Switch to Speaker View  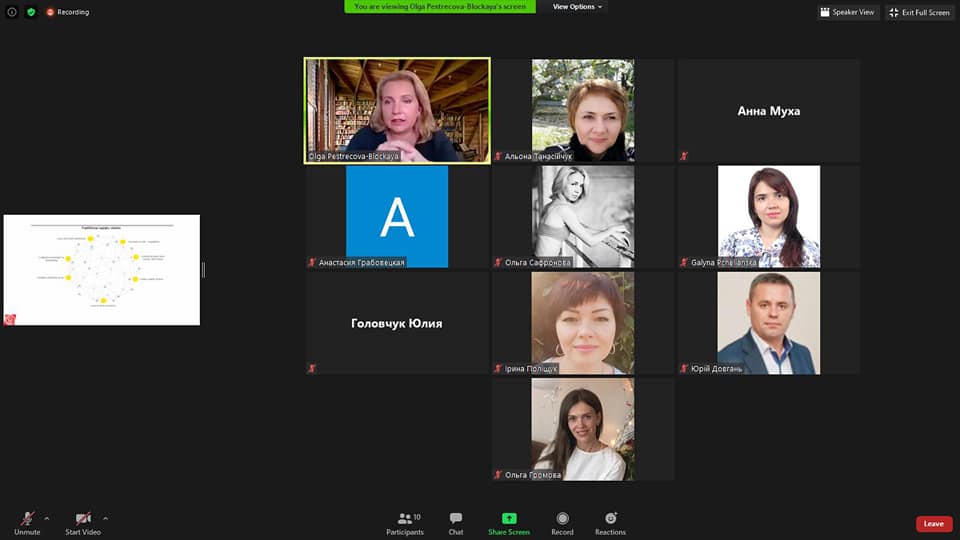tap(847, 12)
